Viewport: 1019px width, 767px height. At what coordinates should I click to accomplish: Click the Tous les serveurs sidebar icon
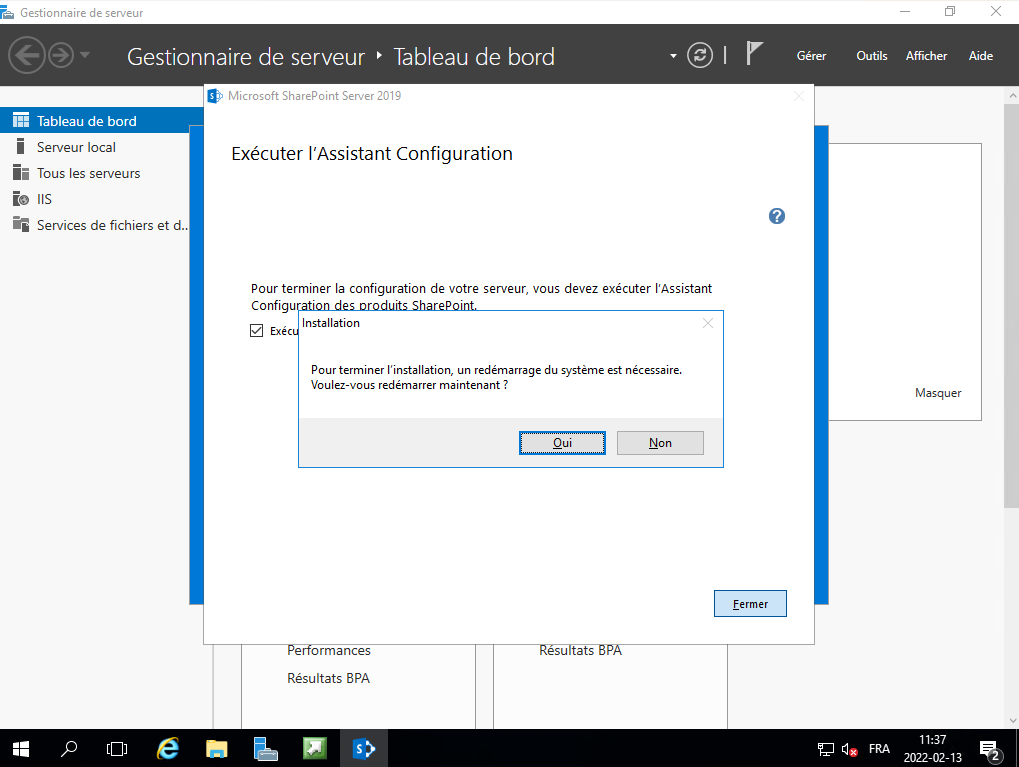pyautogui.click(x=21, y=172)
